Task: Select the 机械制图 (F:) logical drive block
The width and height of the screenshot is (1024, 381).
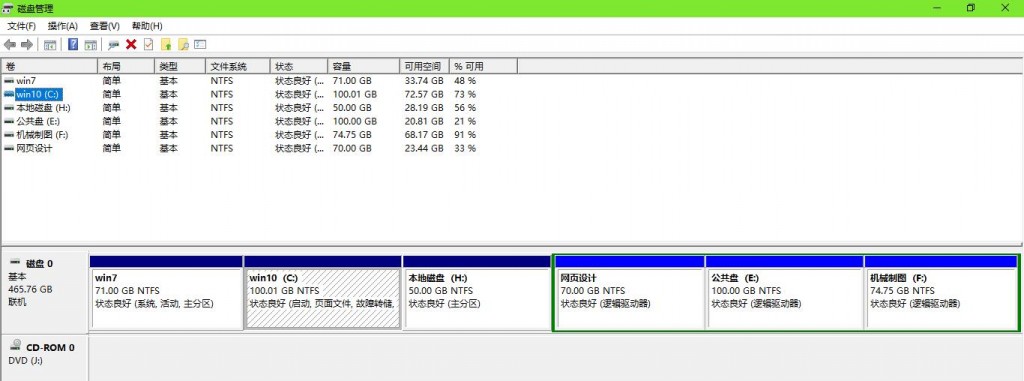Action: pos(941,292)
